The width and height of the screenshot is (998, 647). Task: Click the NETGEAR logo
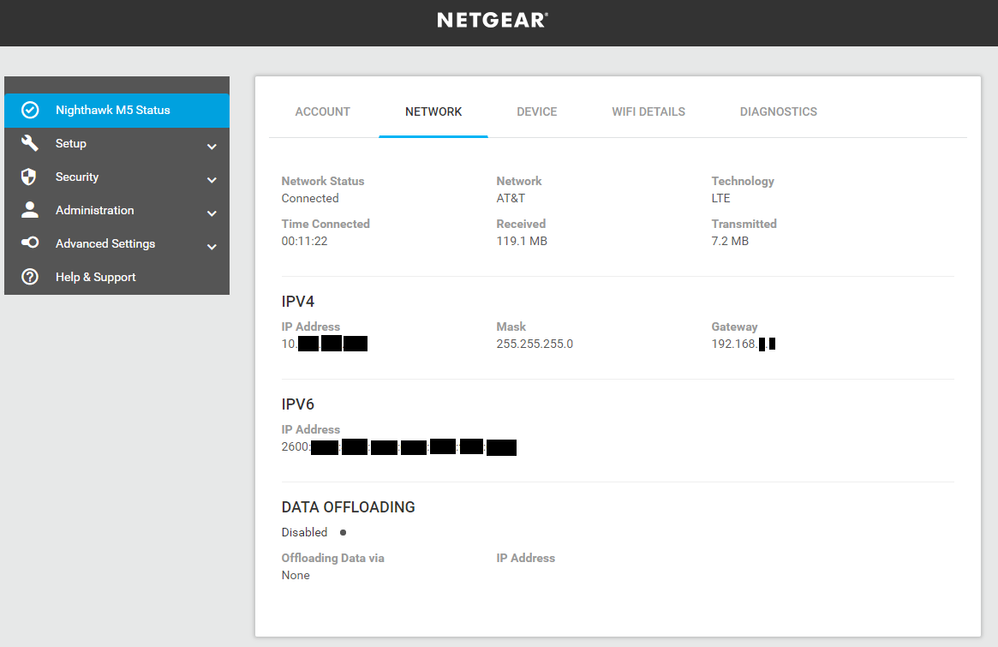click(493, 20)
